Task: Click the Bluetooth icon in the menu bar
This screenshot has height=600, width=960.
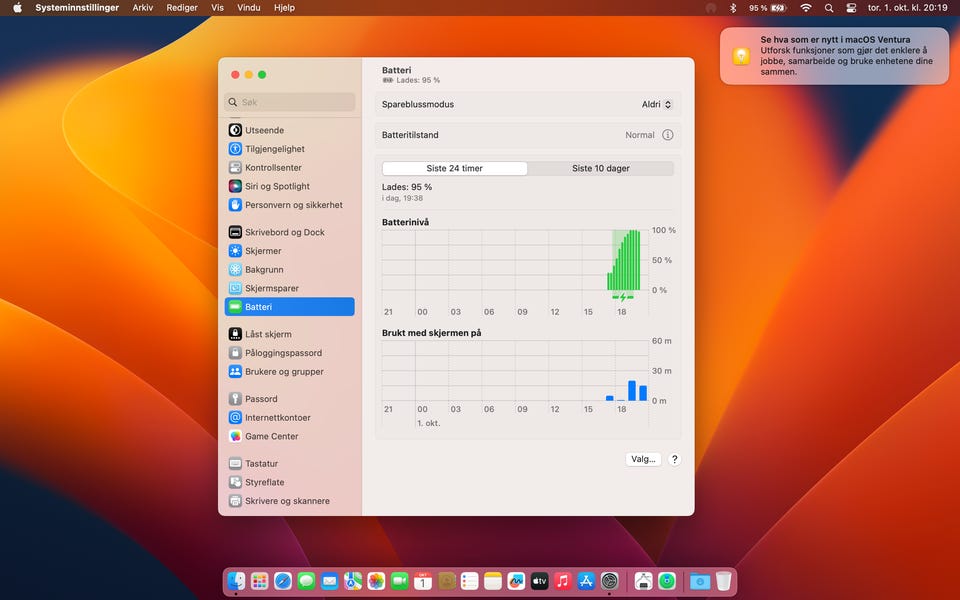Action: click(x=733, y=8)
